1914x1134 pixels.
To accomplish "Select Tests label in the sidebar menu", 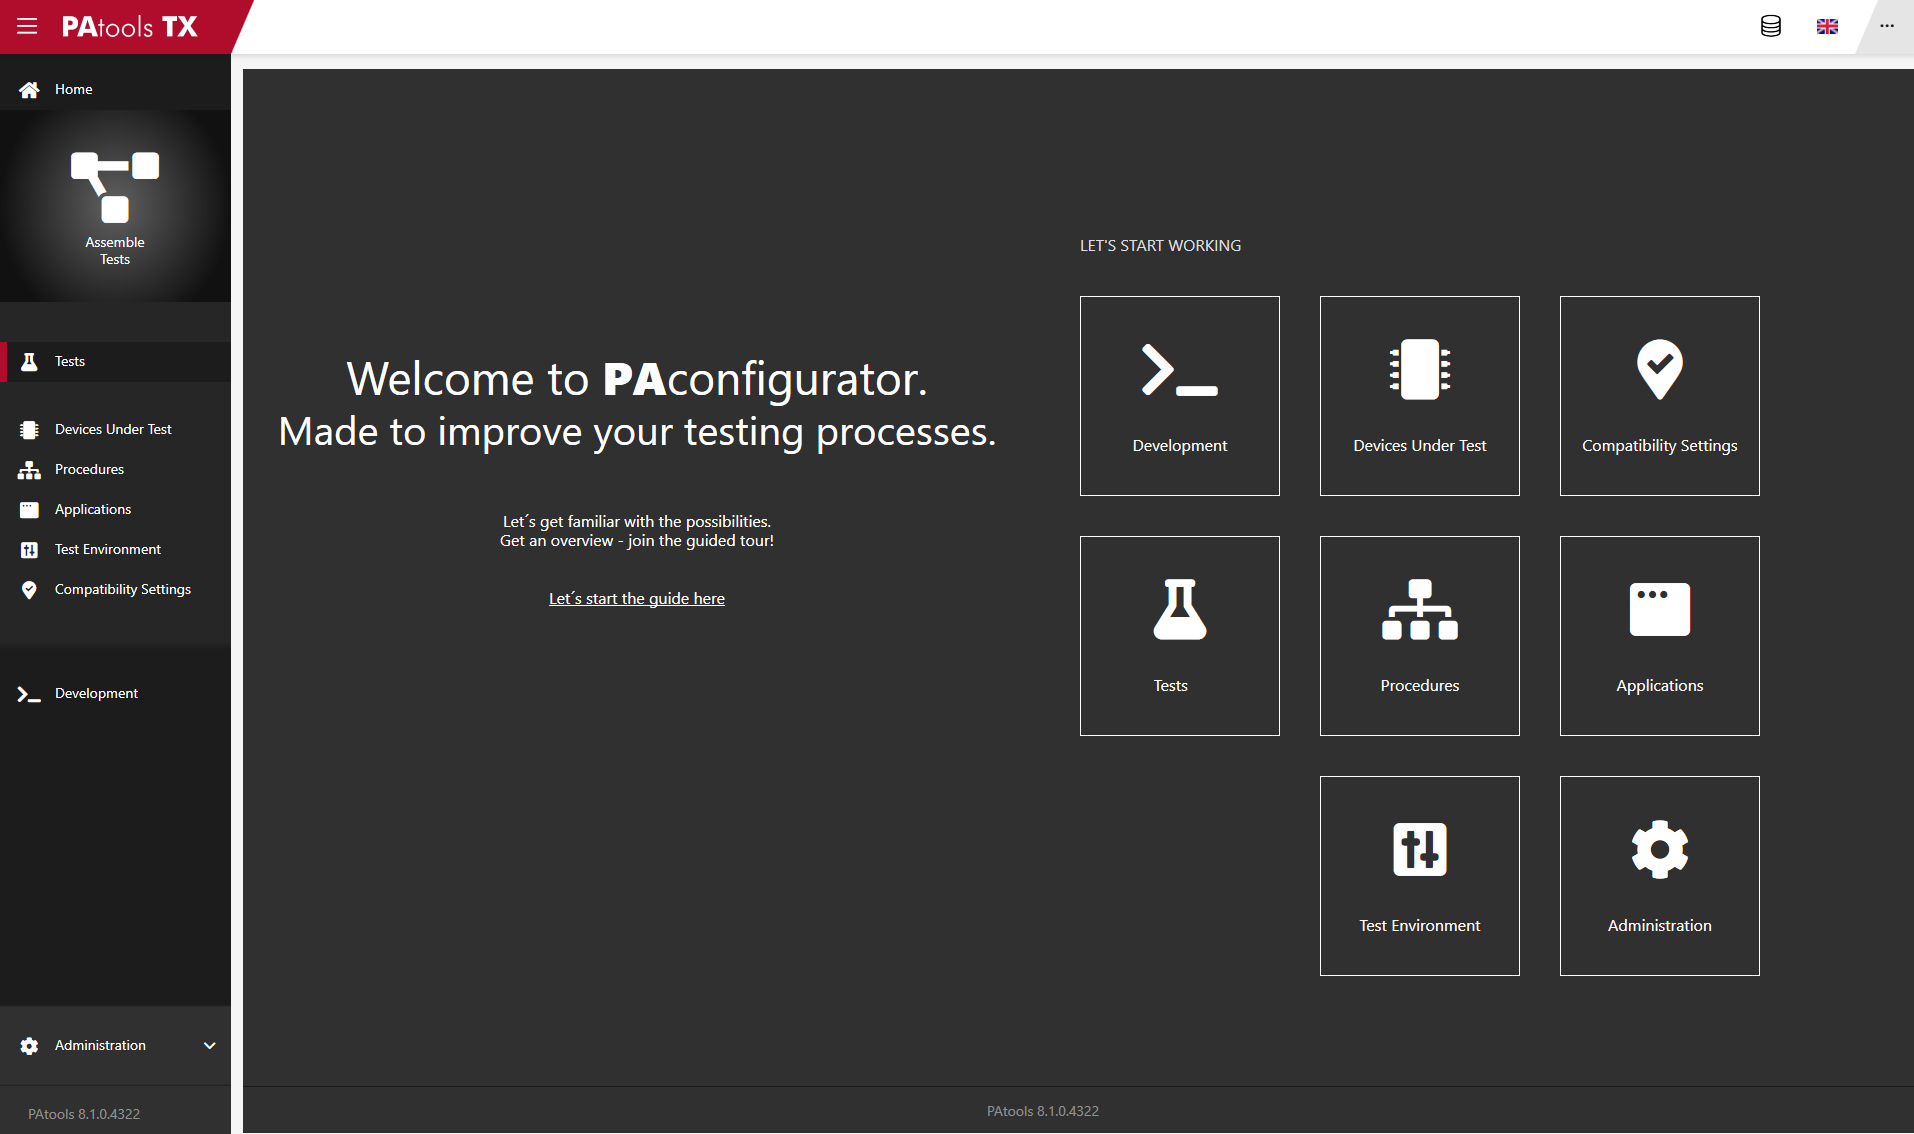I will tap(70, 361).
